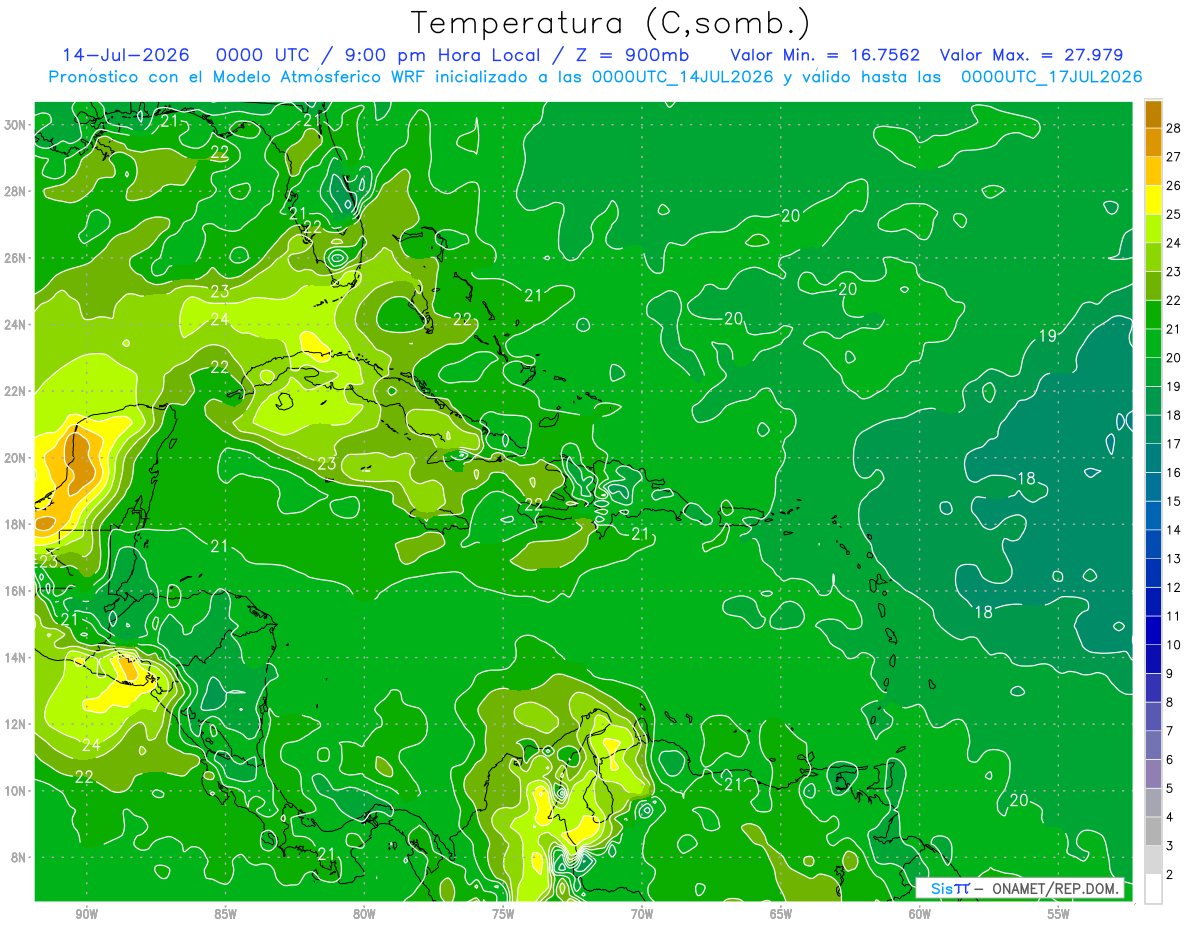1200x927 pixels.
Task: Click the number 15 on the color scale
Action: click(1173, 501)
